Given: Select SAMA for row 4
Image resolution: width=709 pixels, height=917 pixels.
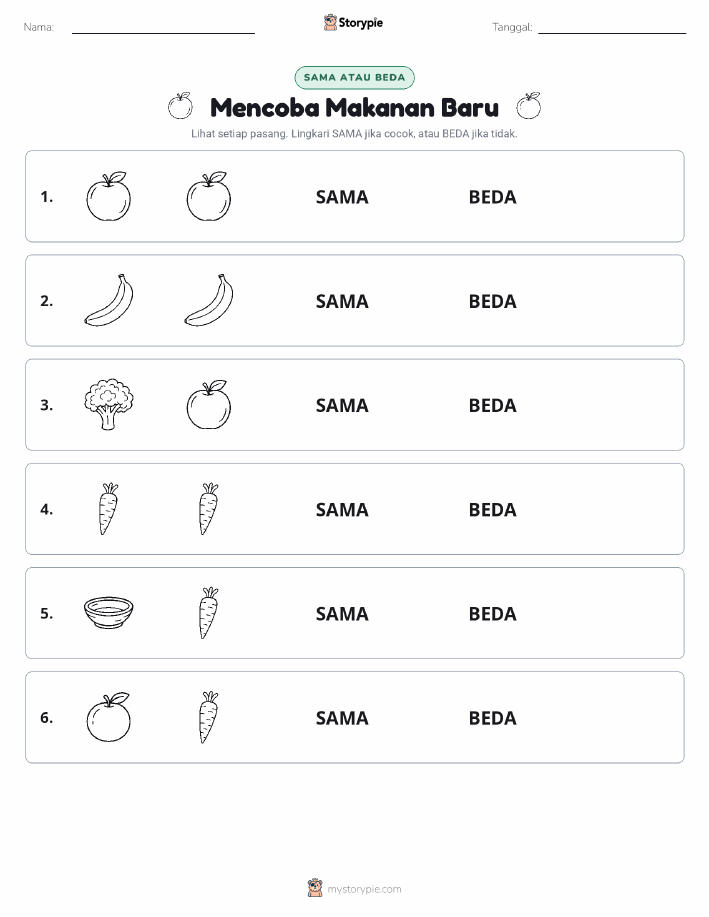Looking at the screenshot, I should [x=342, y=509].
